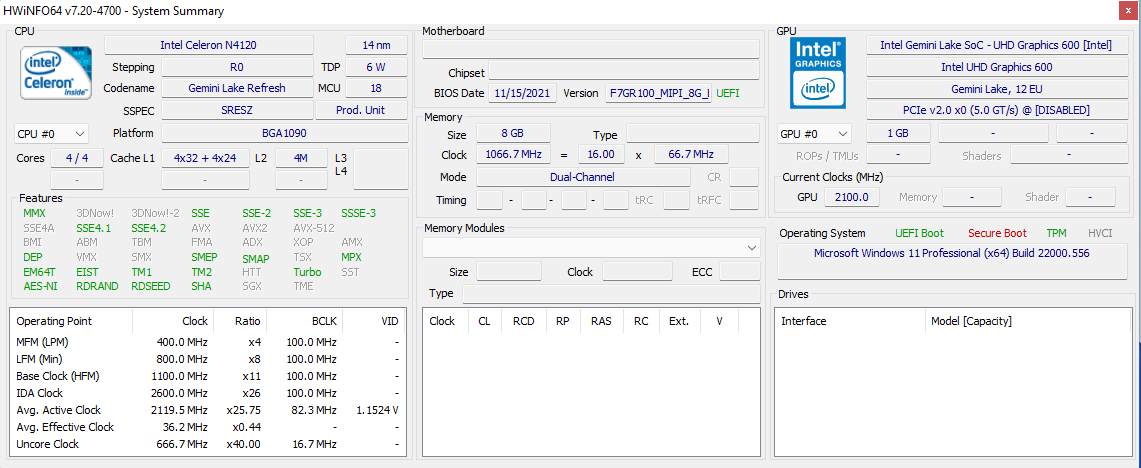1141x468 pixels.
Task: Click the green UEFI label
Action: (729, 93)
